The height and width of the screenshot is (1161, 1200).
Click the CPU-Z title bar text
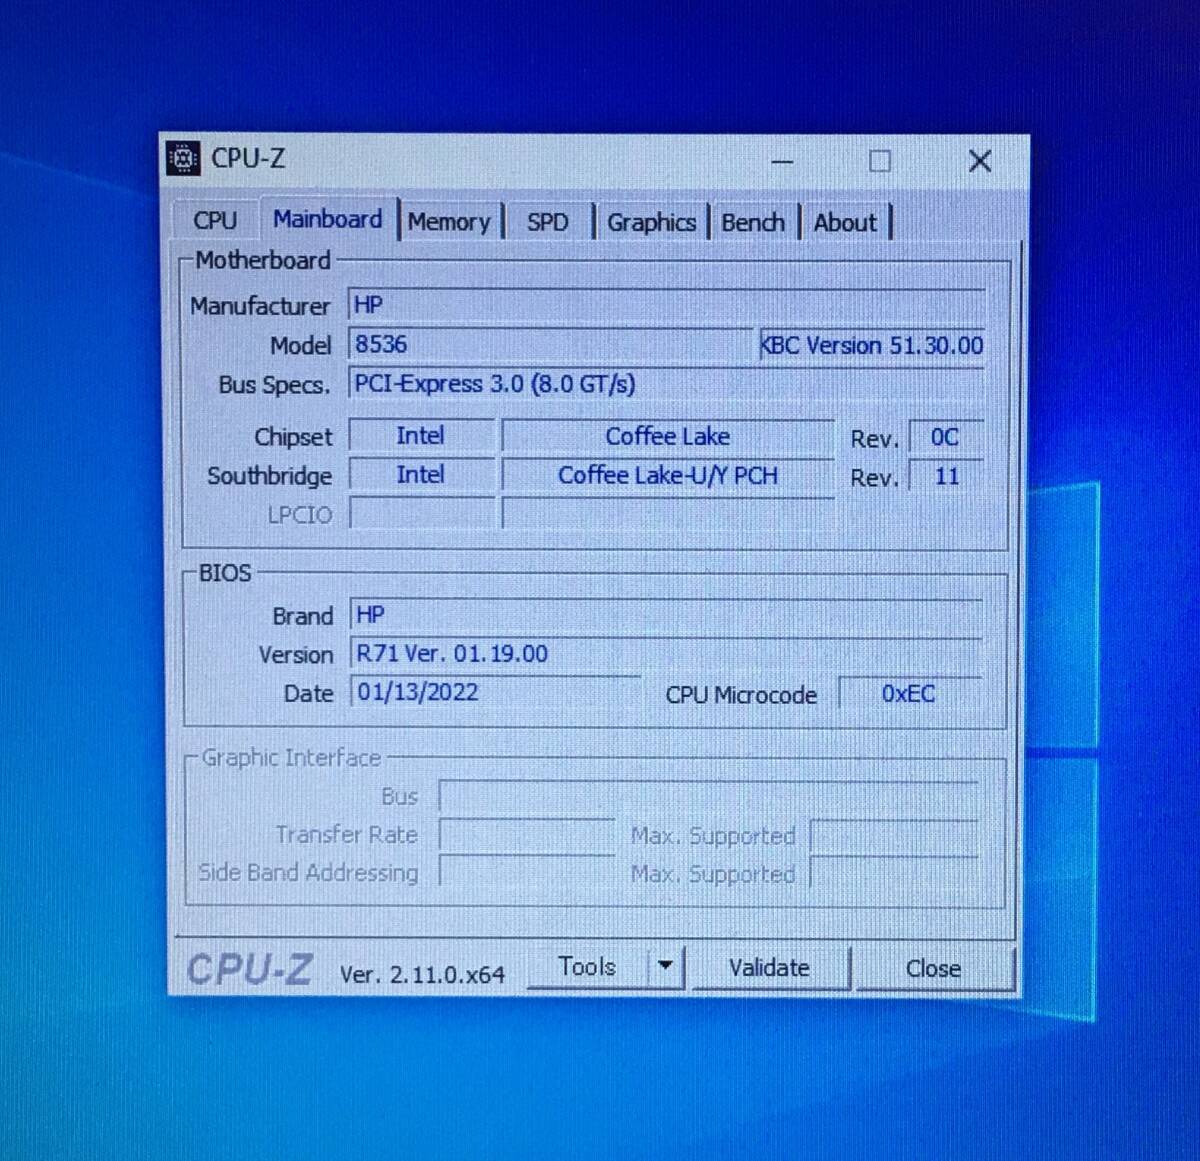point(247,159)
